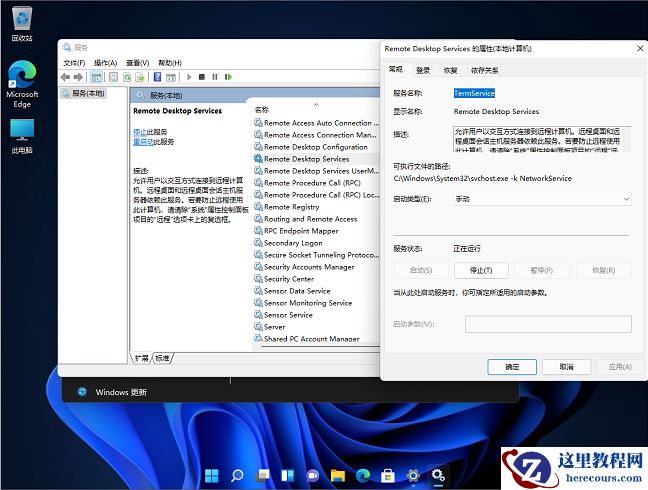Click the 停止(T) button
The width and height of the screenshot is (648, 490).
[x=481, y=271]
